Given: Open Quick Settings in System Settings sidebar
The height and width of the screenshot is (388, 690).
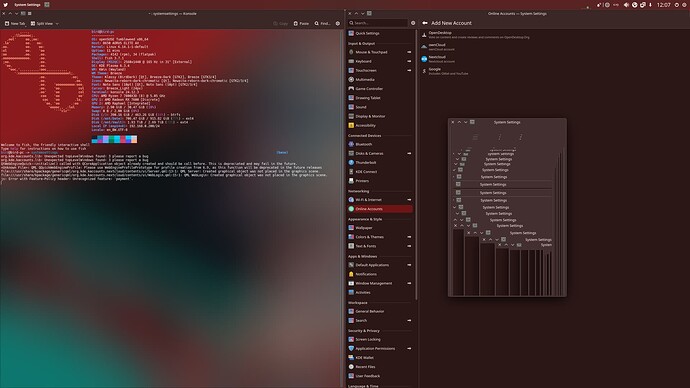Looking at the screenshot, I should [x=380, y=33].
